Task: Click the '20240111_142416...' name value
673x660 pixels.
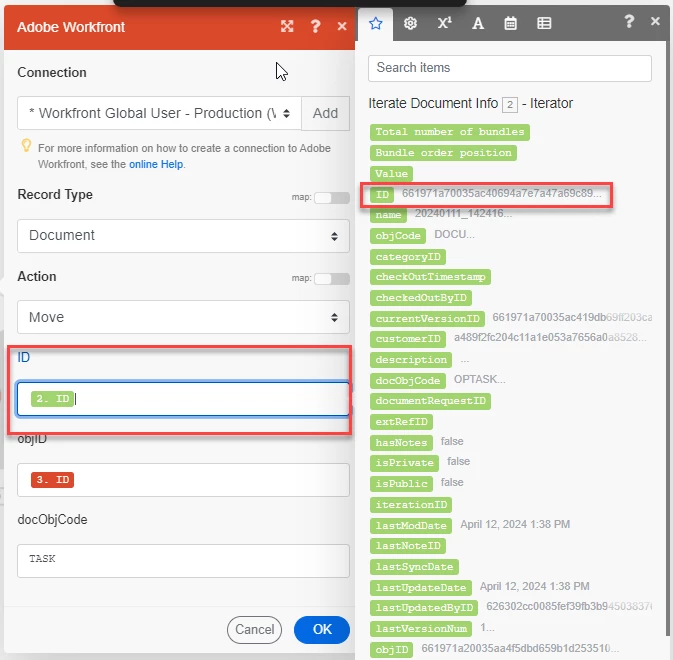Action: pyautogui.click(x=464, y=213)
